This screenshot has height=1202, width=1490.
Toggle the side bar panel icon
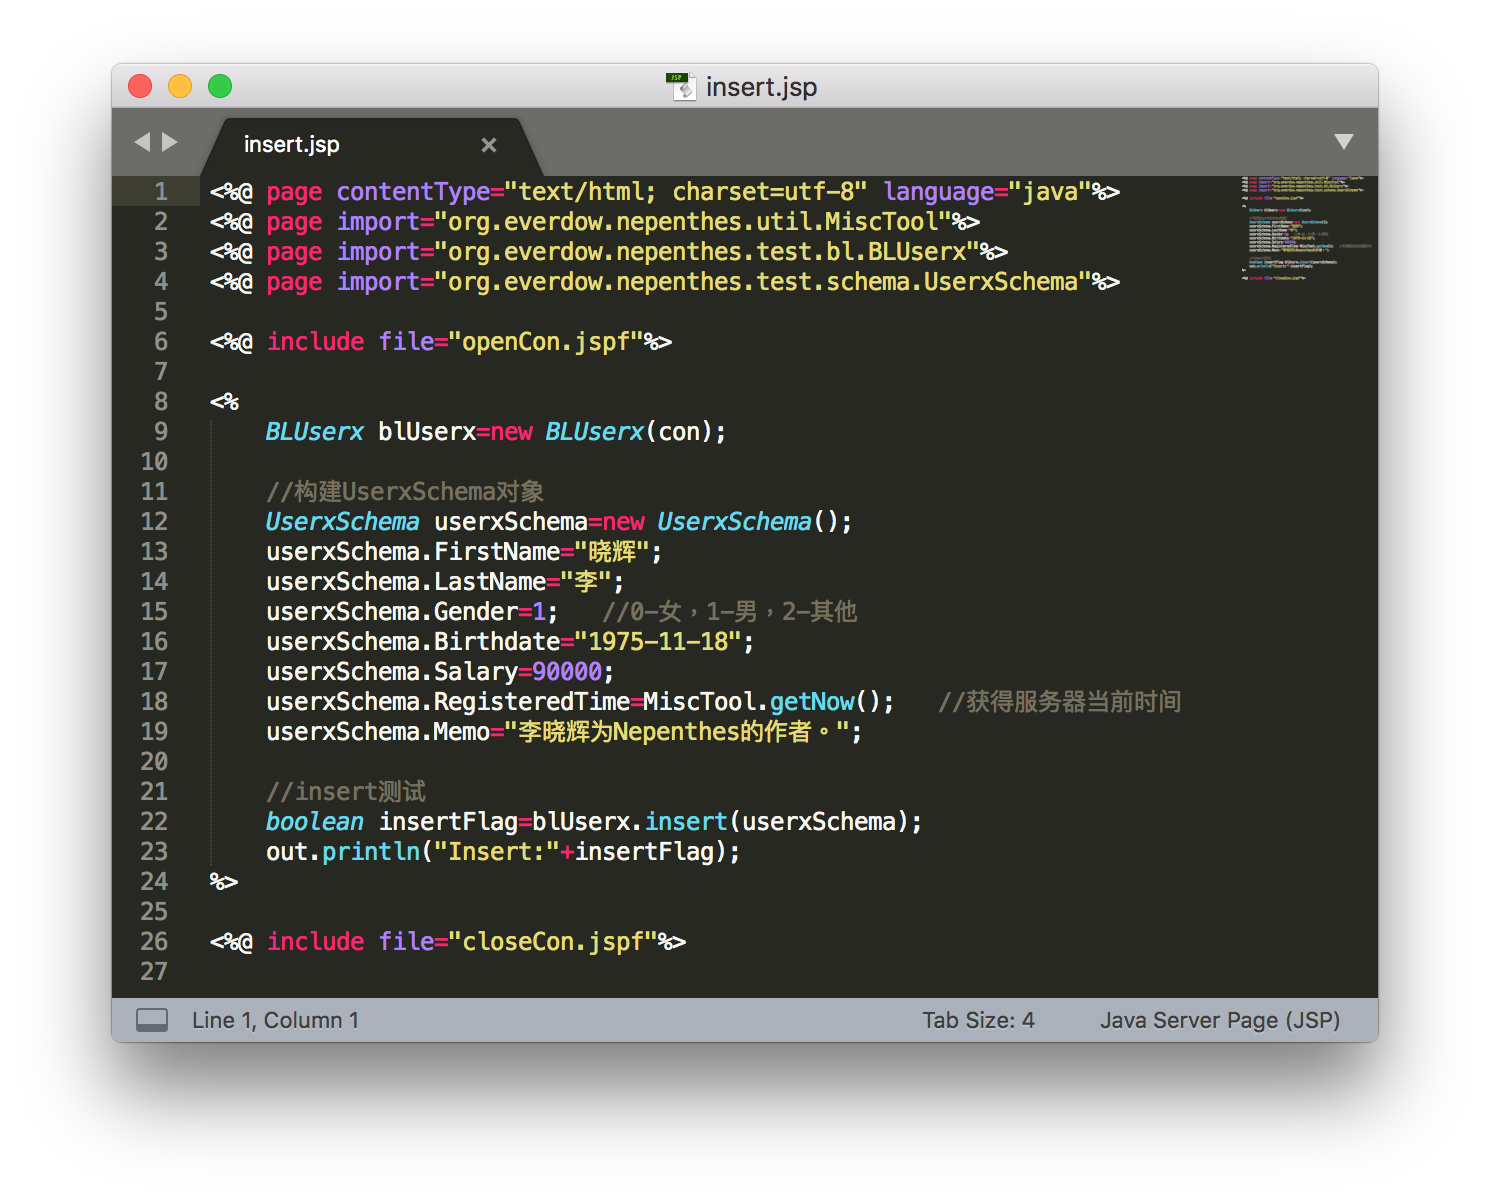[x=152, y=1020]
